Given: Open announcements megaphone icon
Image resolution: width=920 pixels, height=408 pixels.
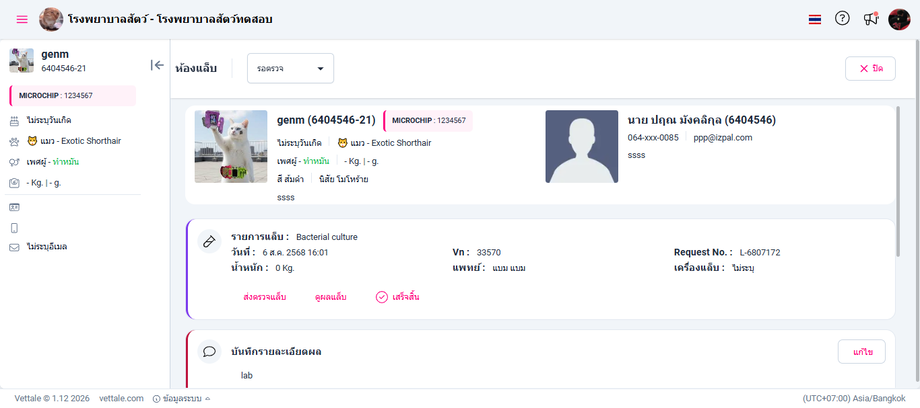Looking at the screenshot, I should click(x=871, y=19).
